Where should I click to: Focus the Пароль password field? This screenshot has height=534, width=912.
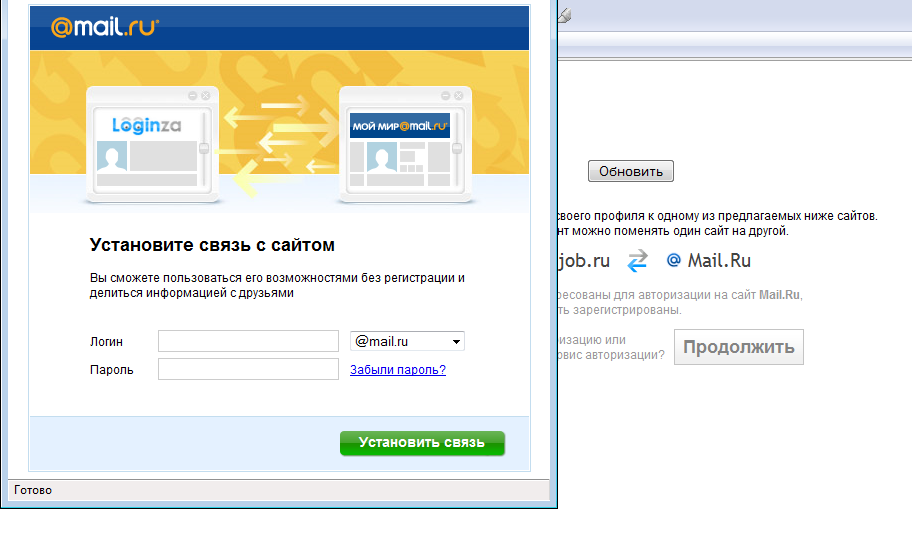coord(248,370)
